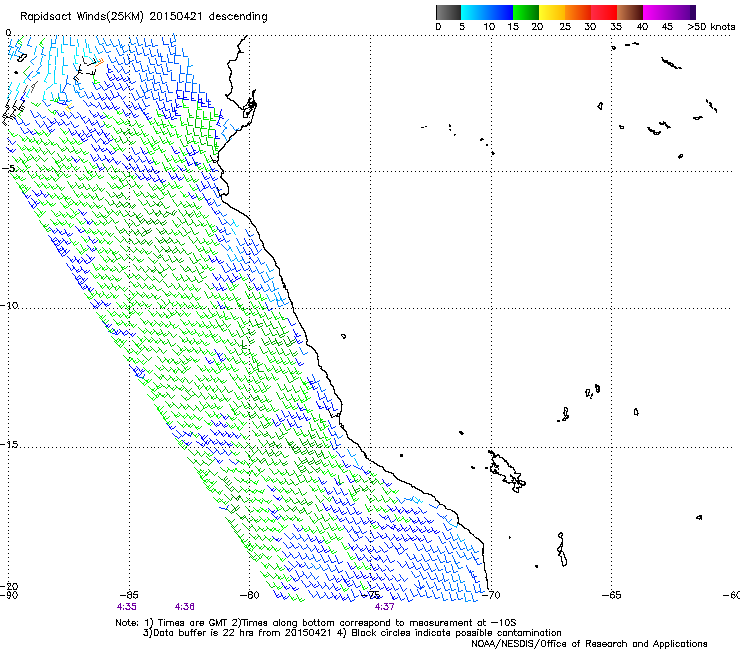The image size is (740, 650).
Task: Click the red 30-35 knots color swatch
Action: coord(604,12)
